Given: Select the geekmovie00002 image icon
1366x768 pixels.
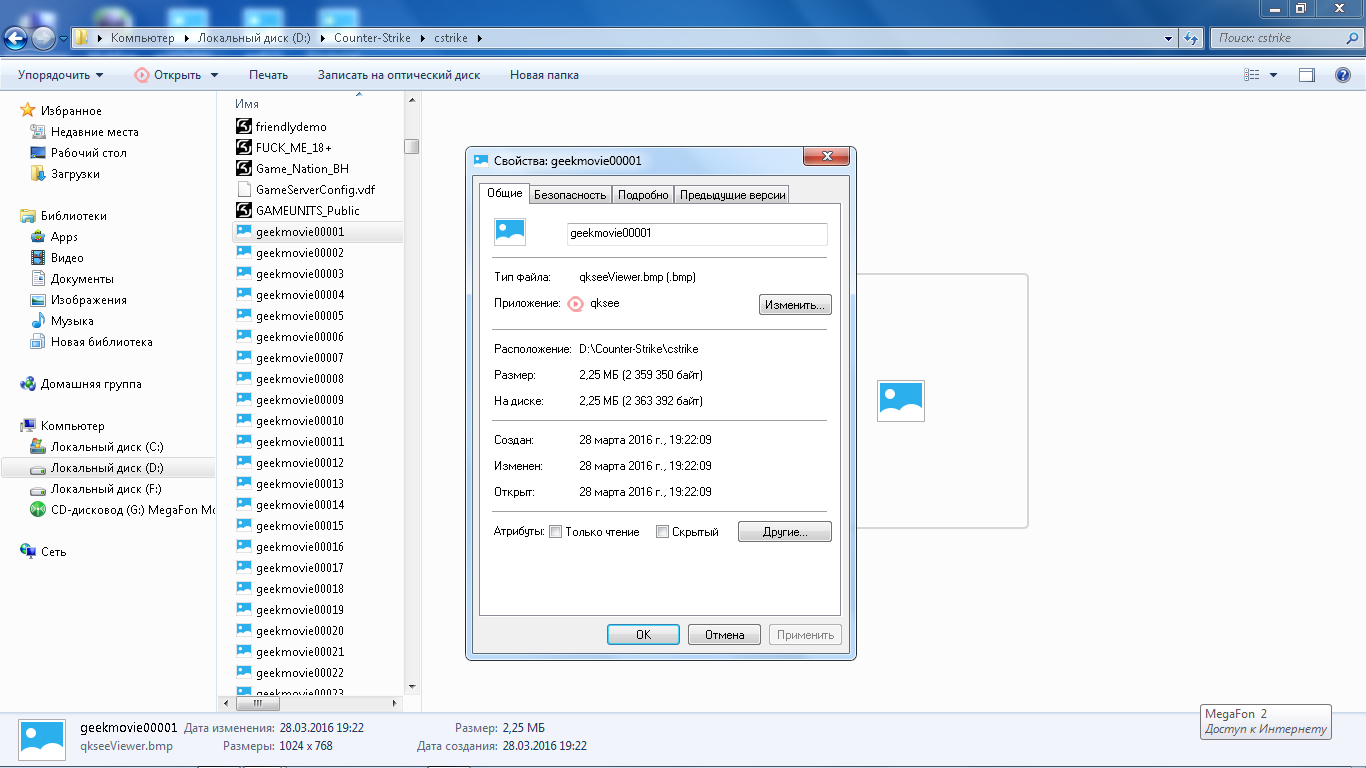Looking at the screenshot, I should [x=244, y=253].
